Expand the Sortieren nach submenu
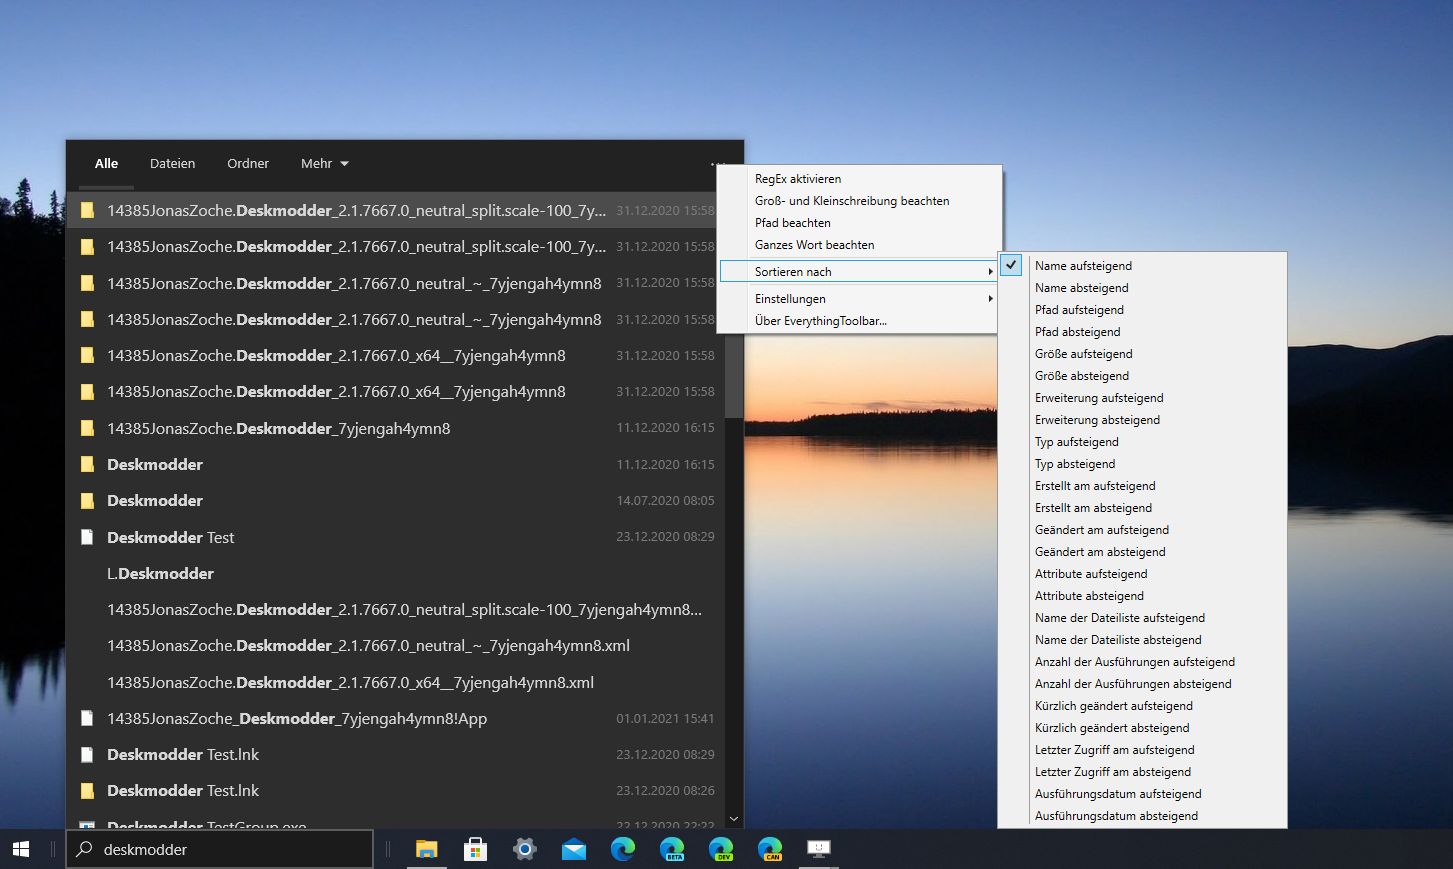The height and width of the screenshot is (869, 1453). coord(859,272)
